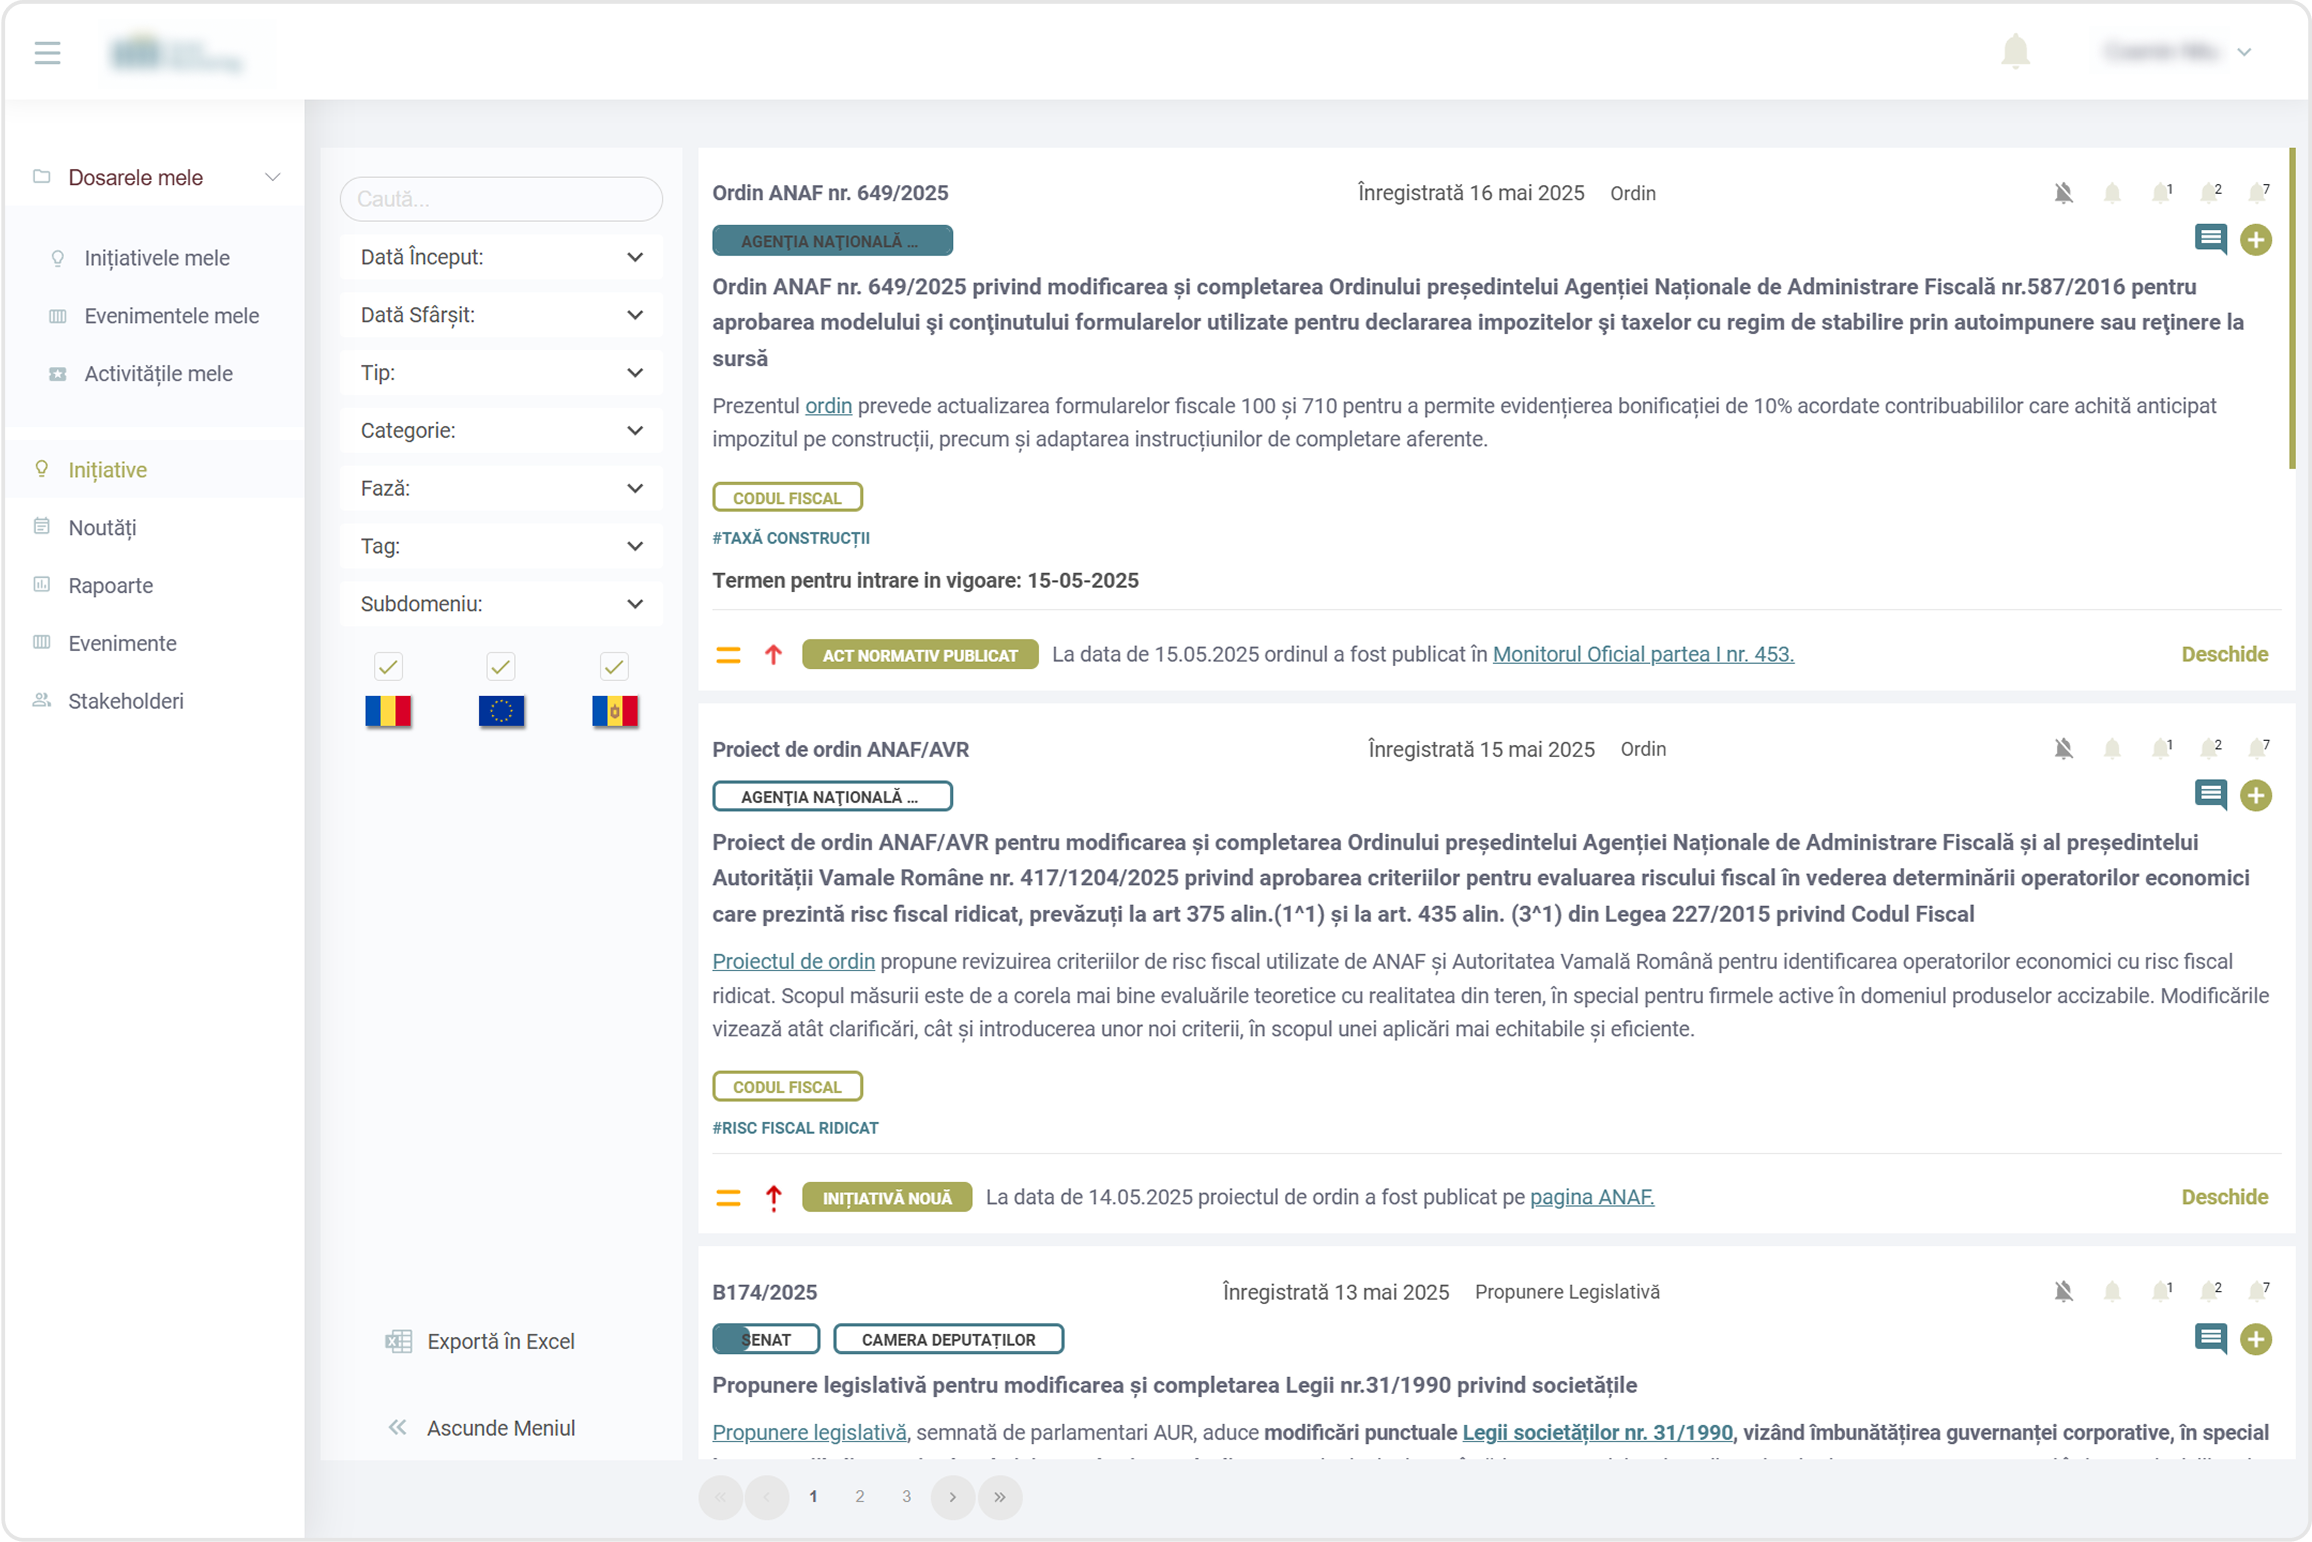2312x1542 pixels.
Task: Click the Caută search field
Action: [501, 199]
